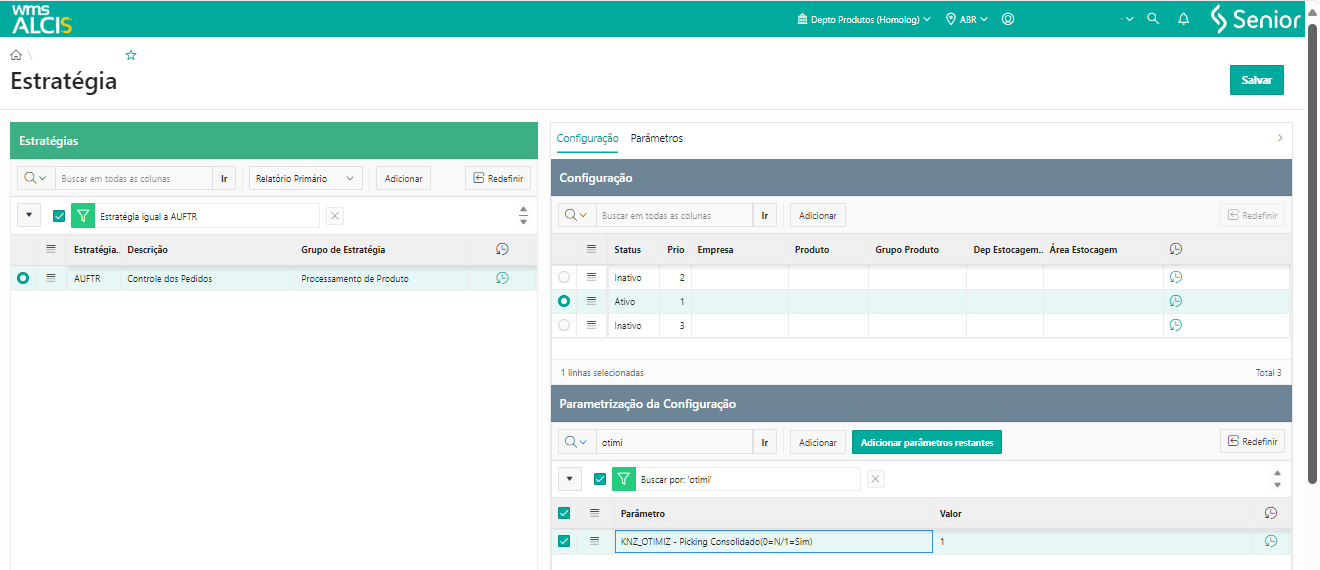1320x570 pixels.
Task: Go to home via breadcrumb house icon
Action: (16, 55)
